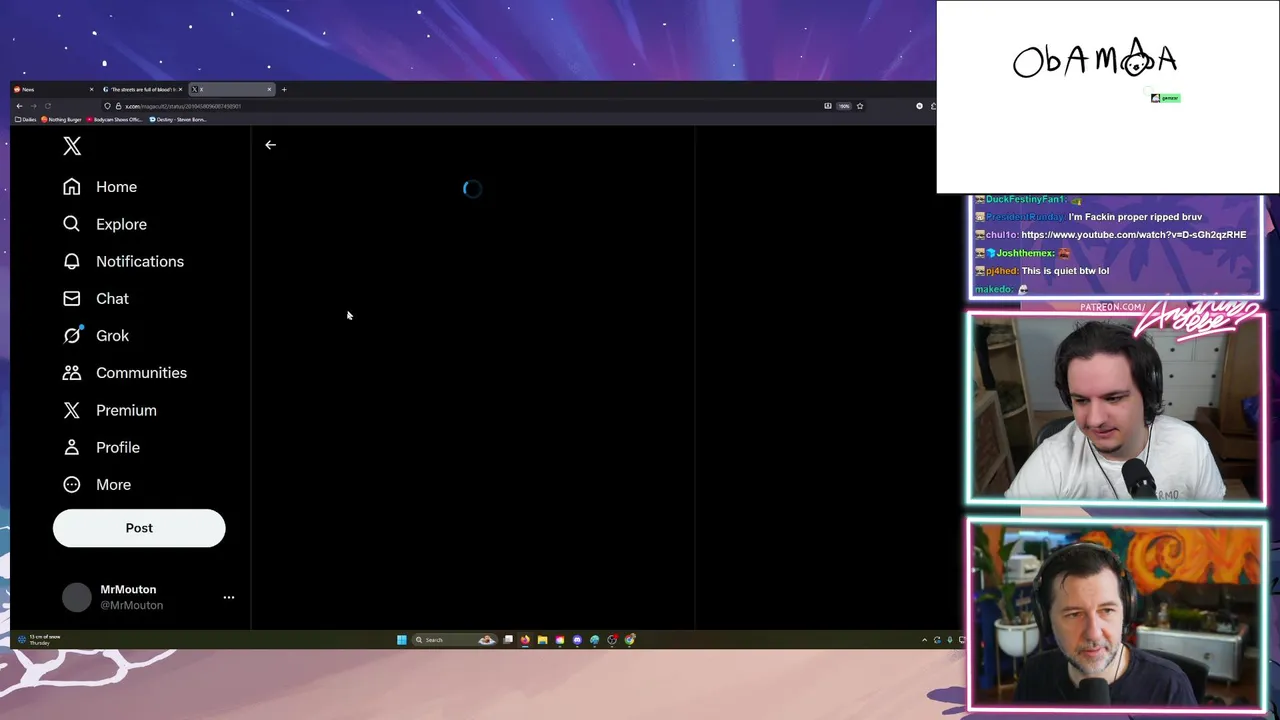1280x720 pixels.
Task: Click the white Post button
Action: point(139,528)
